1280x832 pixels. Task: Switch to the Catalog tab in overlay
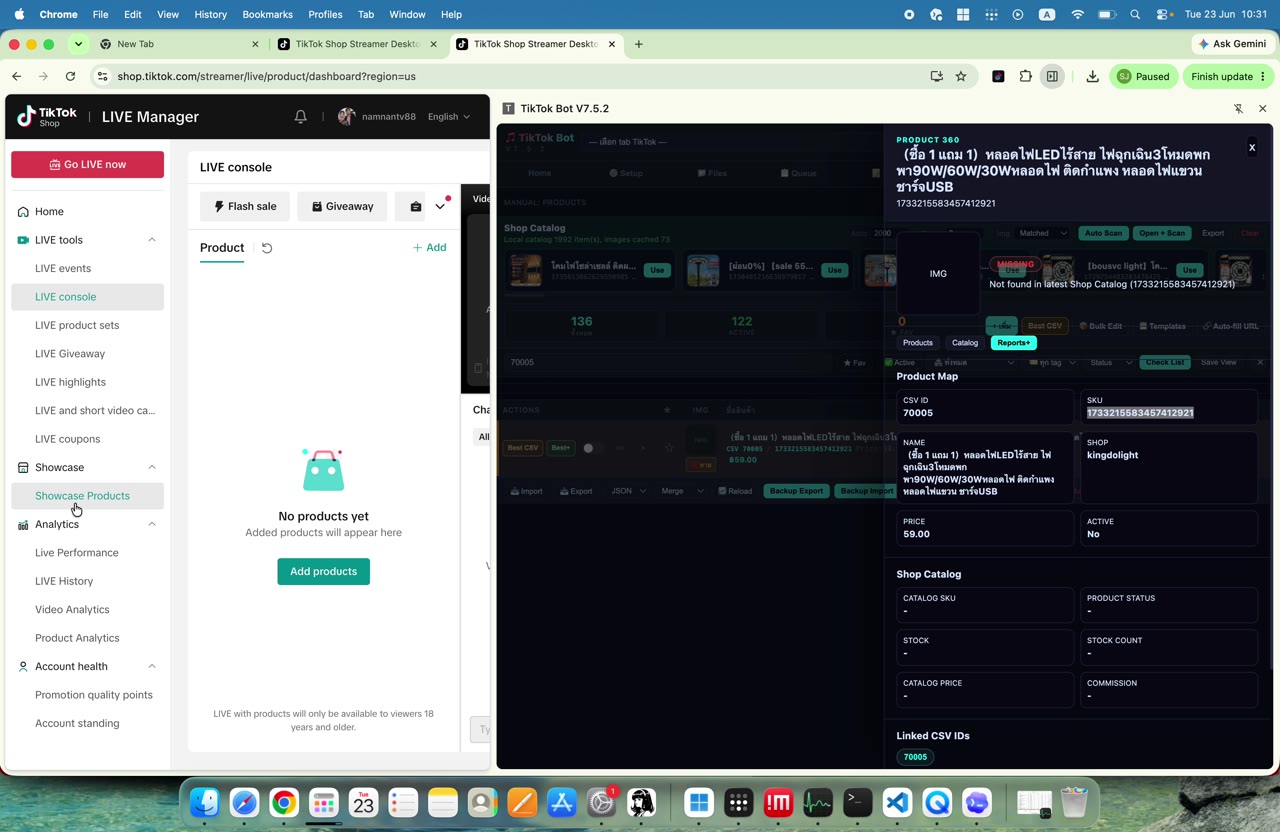[x=965, y=343]
